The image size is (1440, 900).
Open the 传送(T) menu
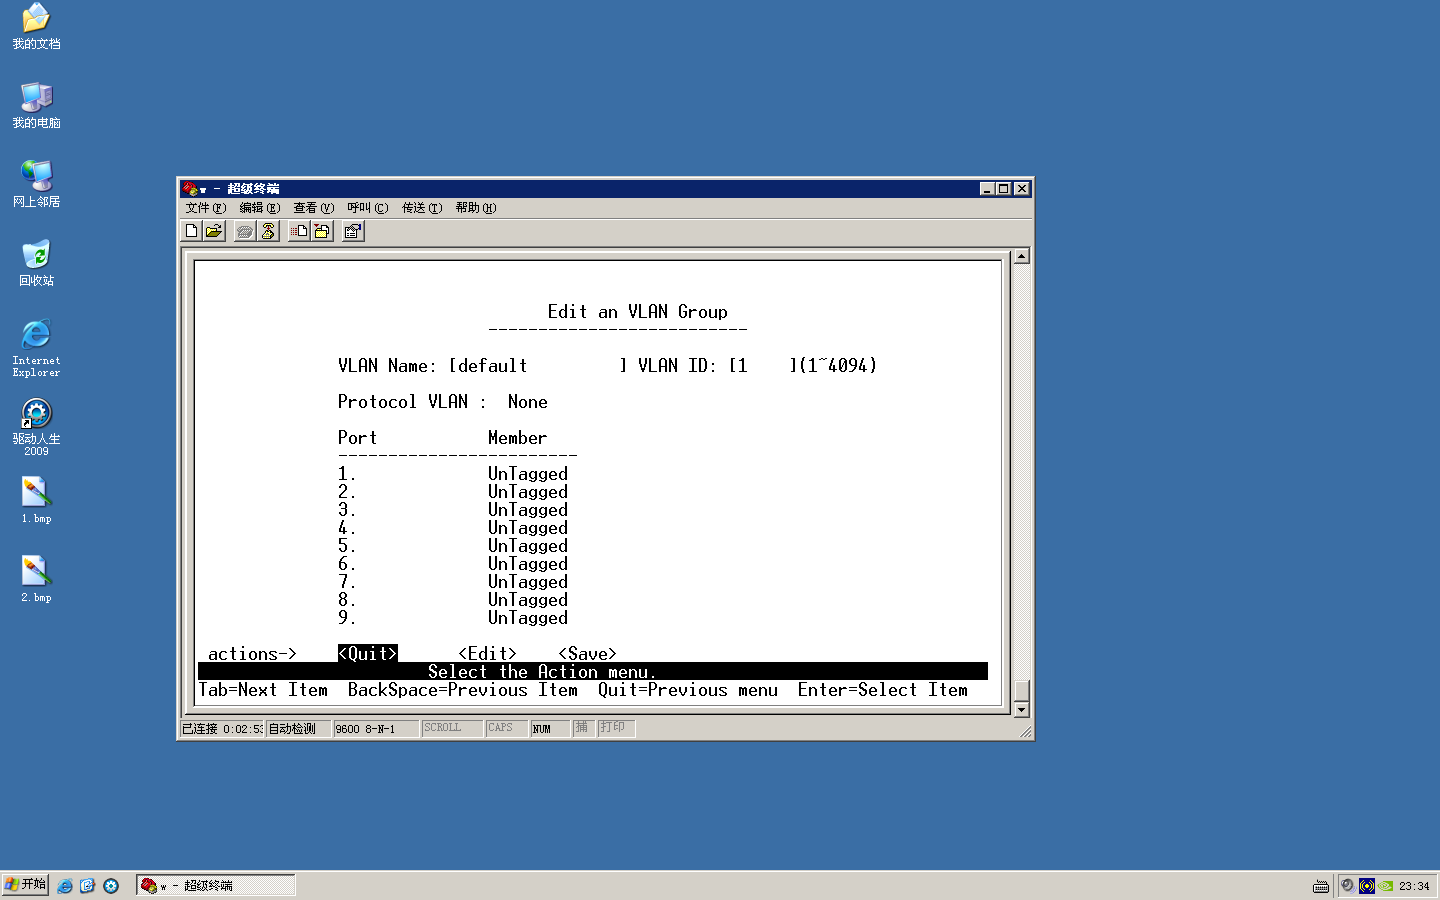click(x=422, y=208)
